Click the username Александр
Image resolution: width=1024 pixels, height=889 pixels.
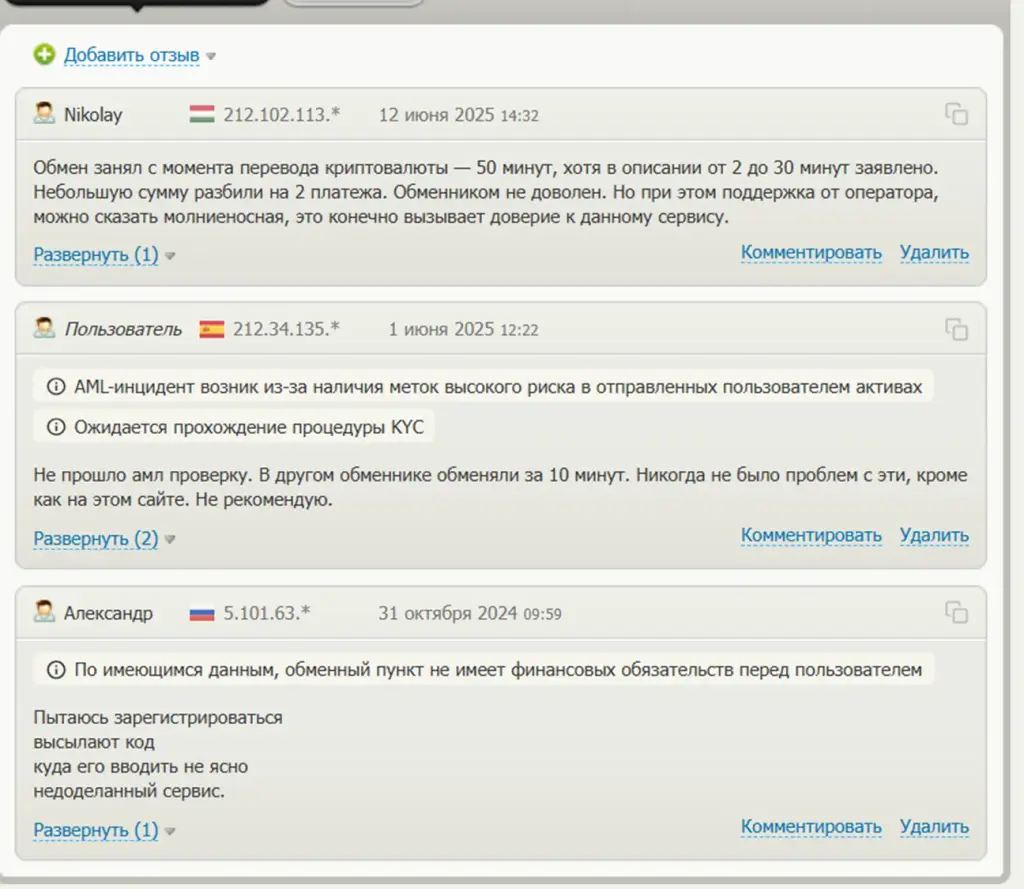108,613
